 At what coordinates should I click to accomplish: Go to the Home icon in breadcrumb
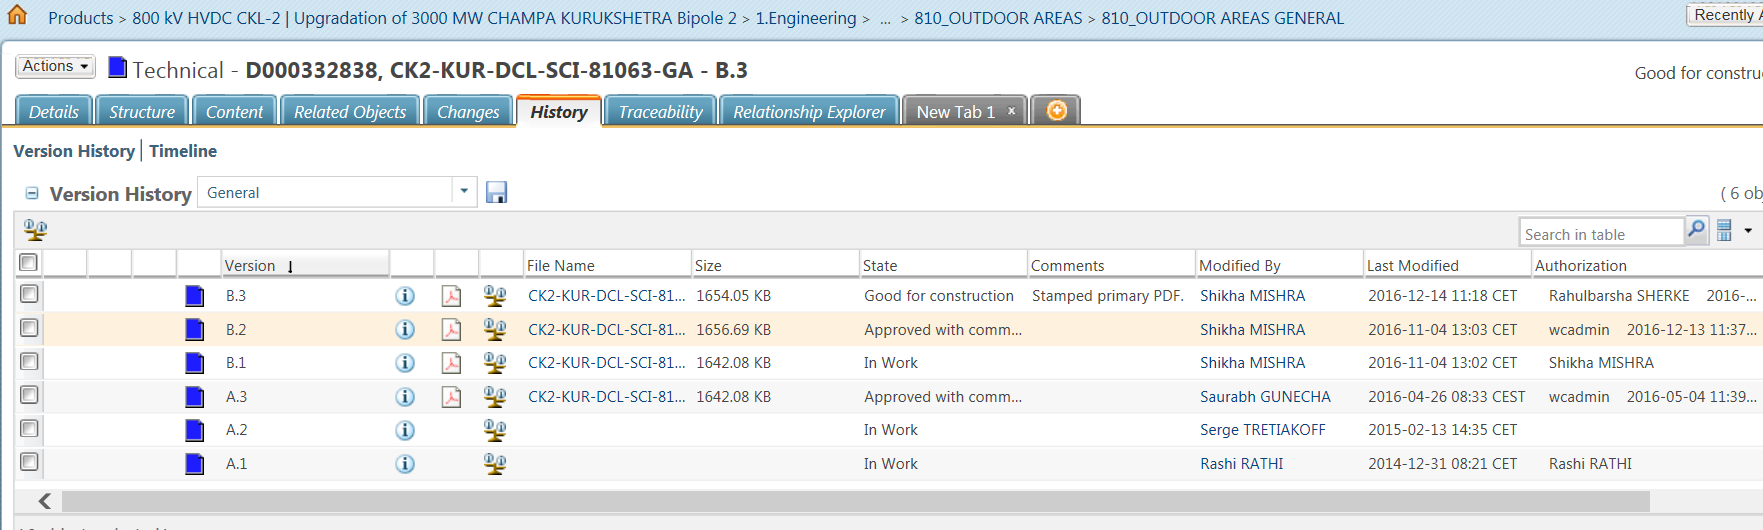coord(17,15)
